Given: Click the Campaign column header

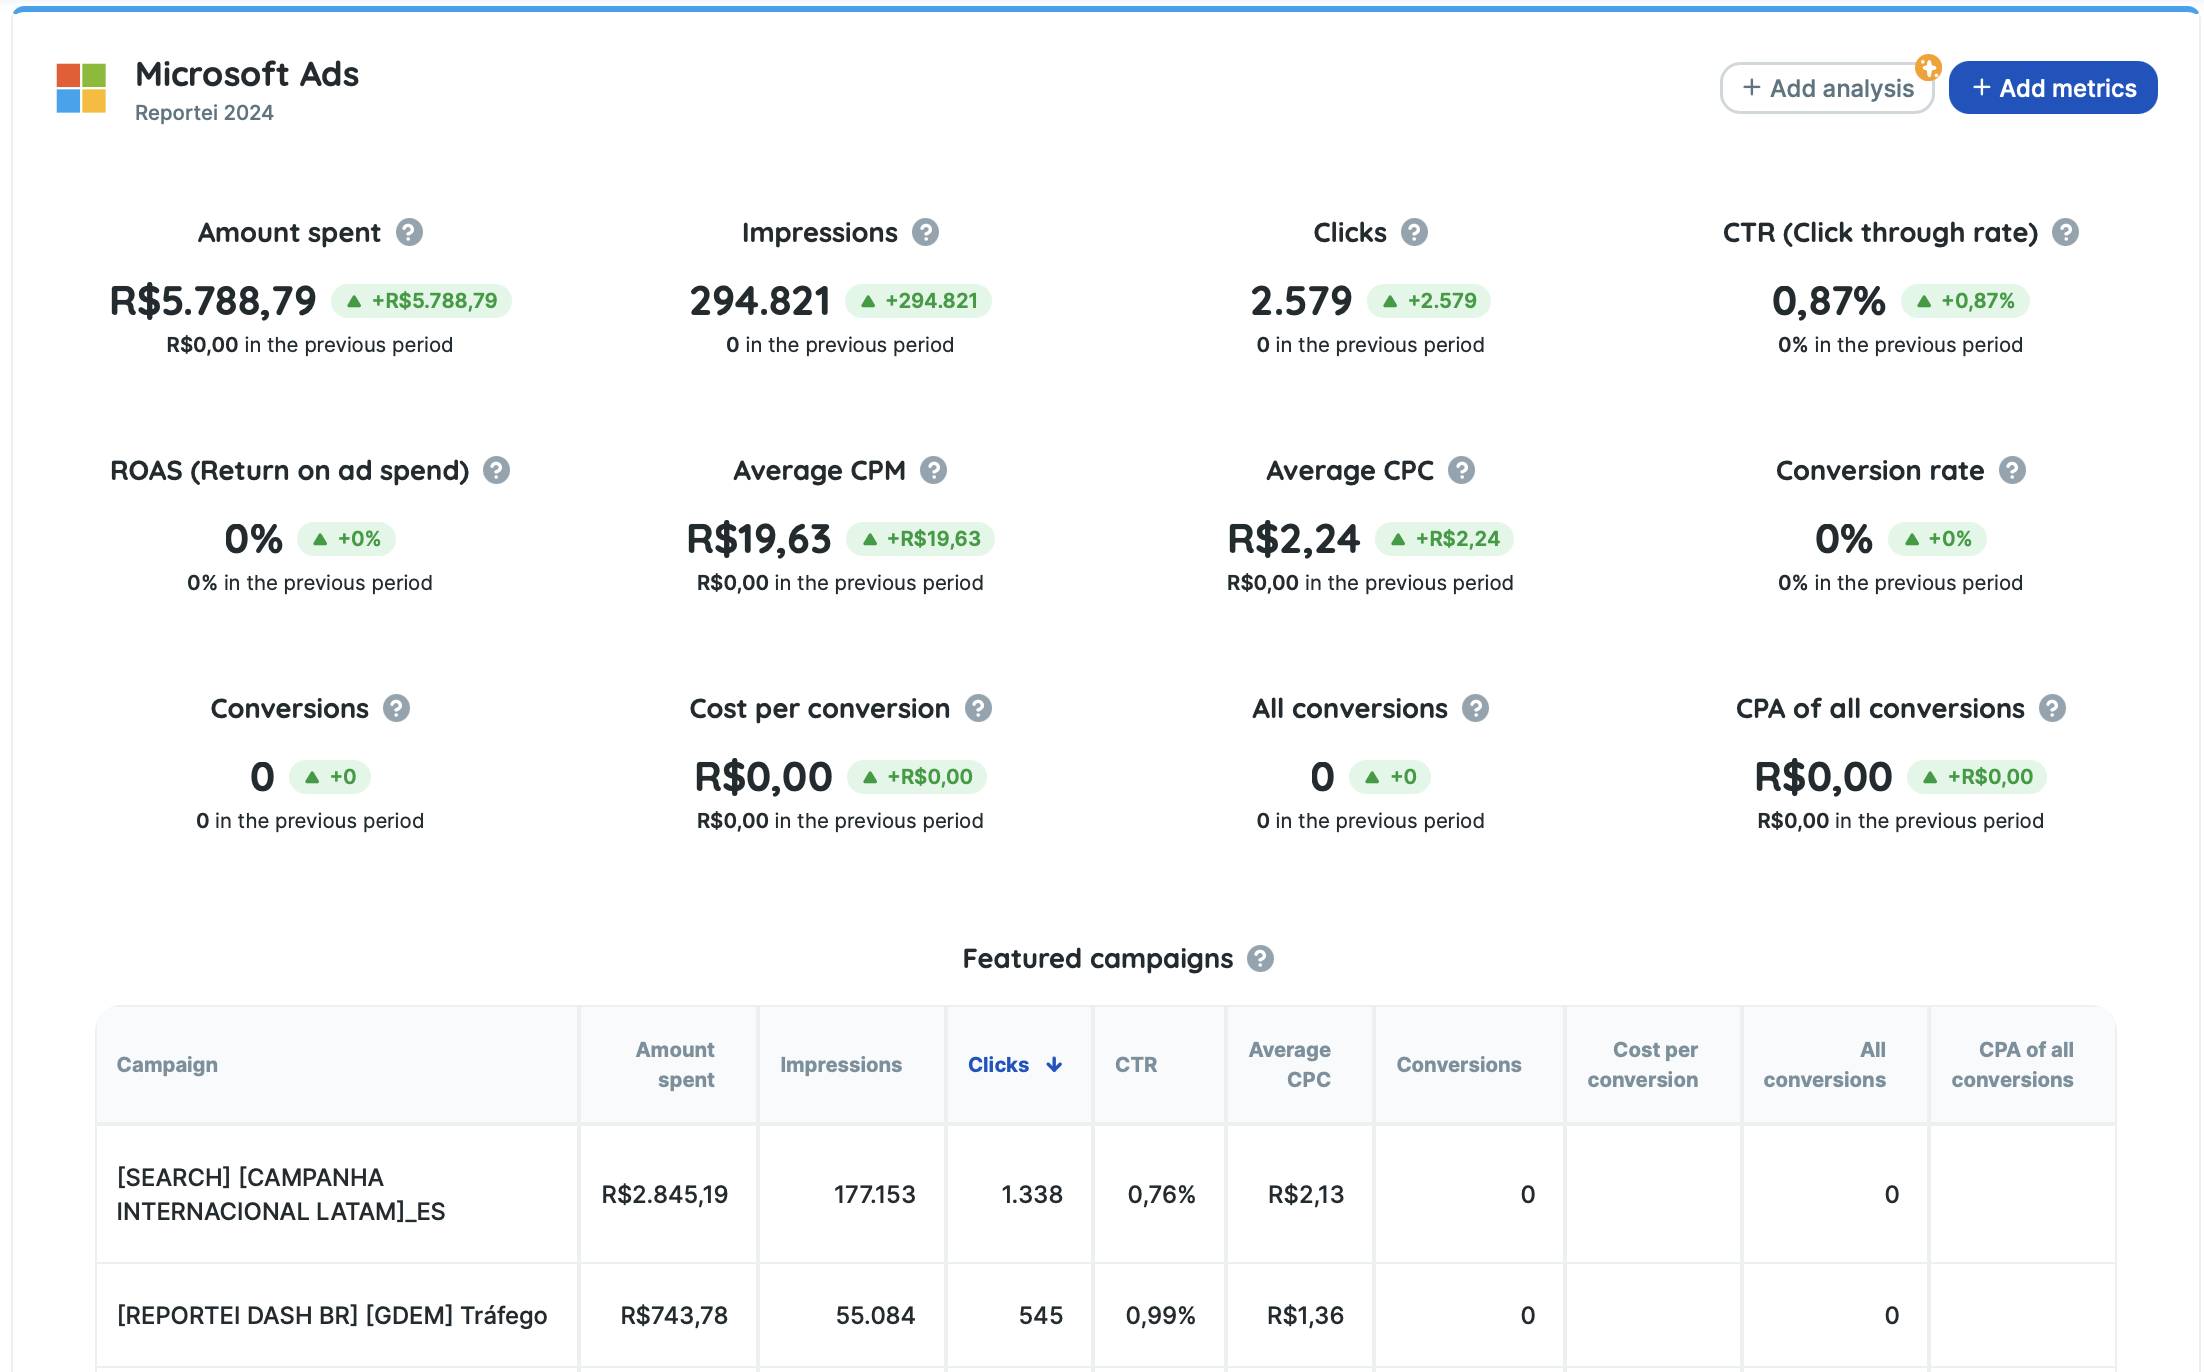Looking at the screenshot, I should click(167, 1065).
